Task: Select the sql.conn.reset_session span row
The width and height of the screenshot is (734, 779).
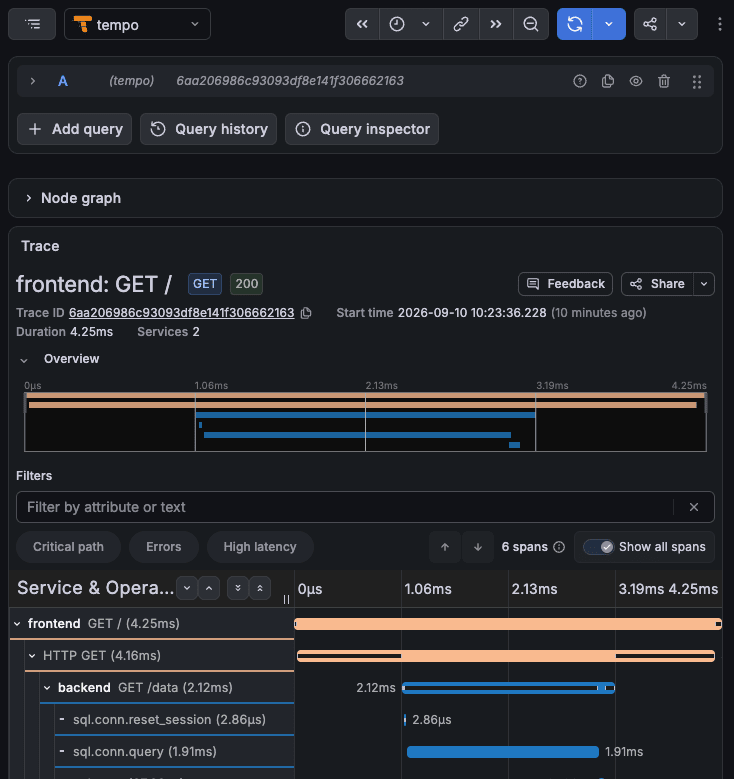Action: pos(174,719)
